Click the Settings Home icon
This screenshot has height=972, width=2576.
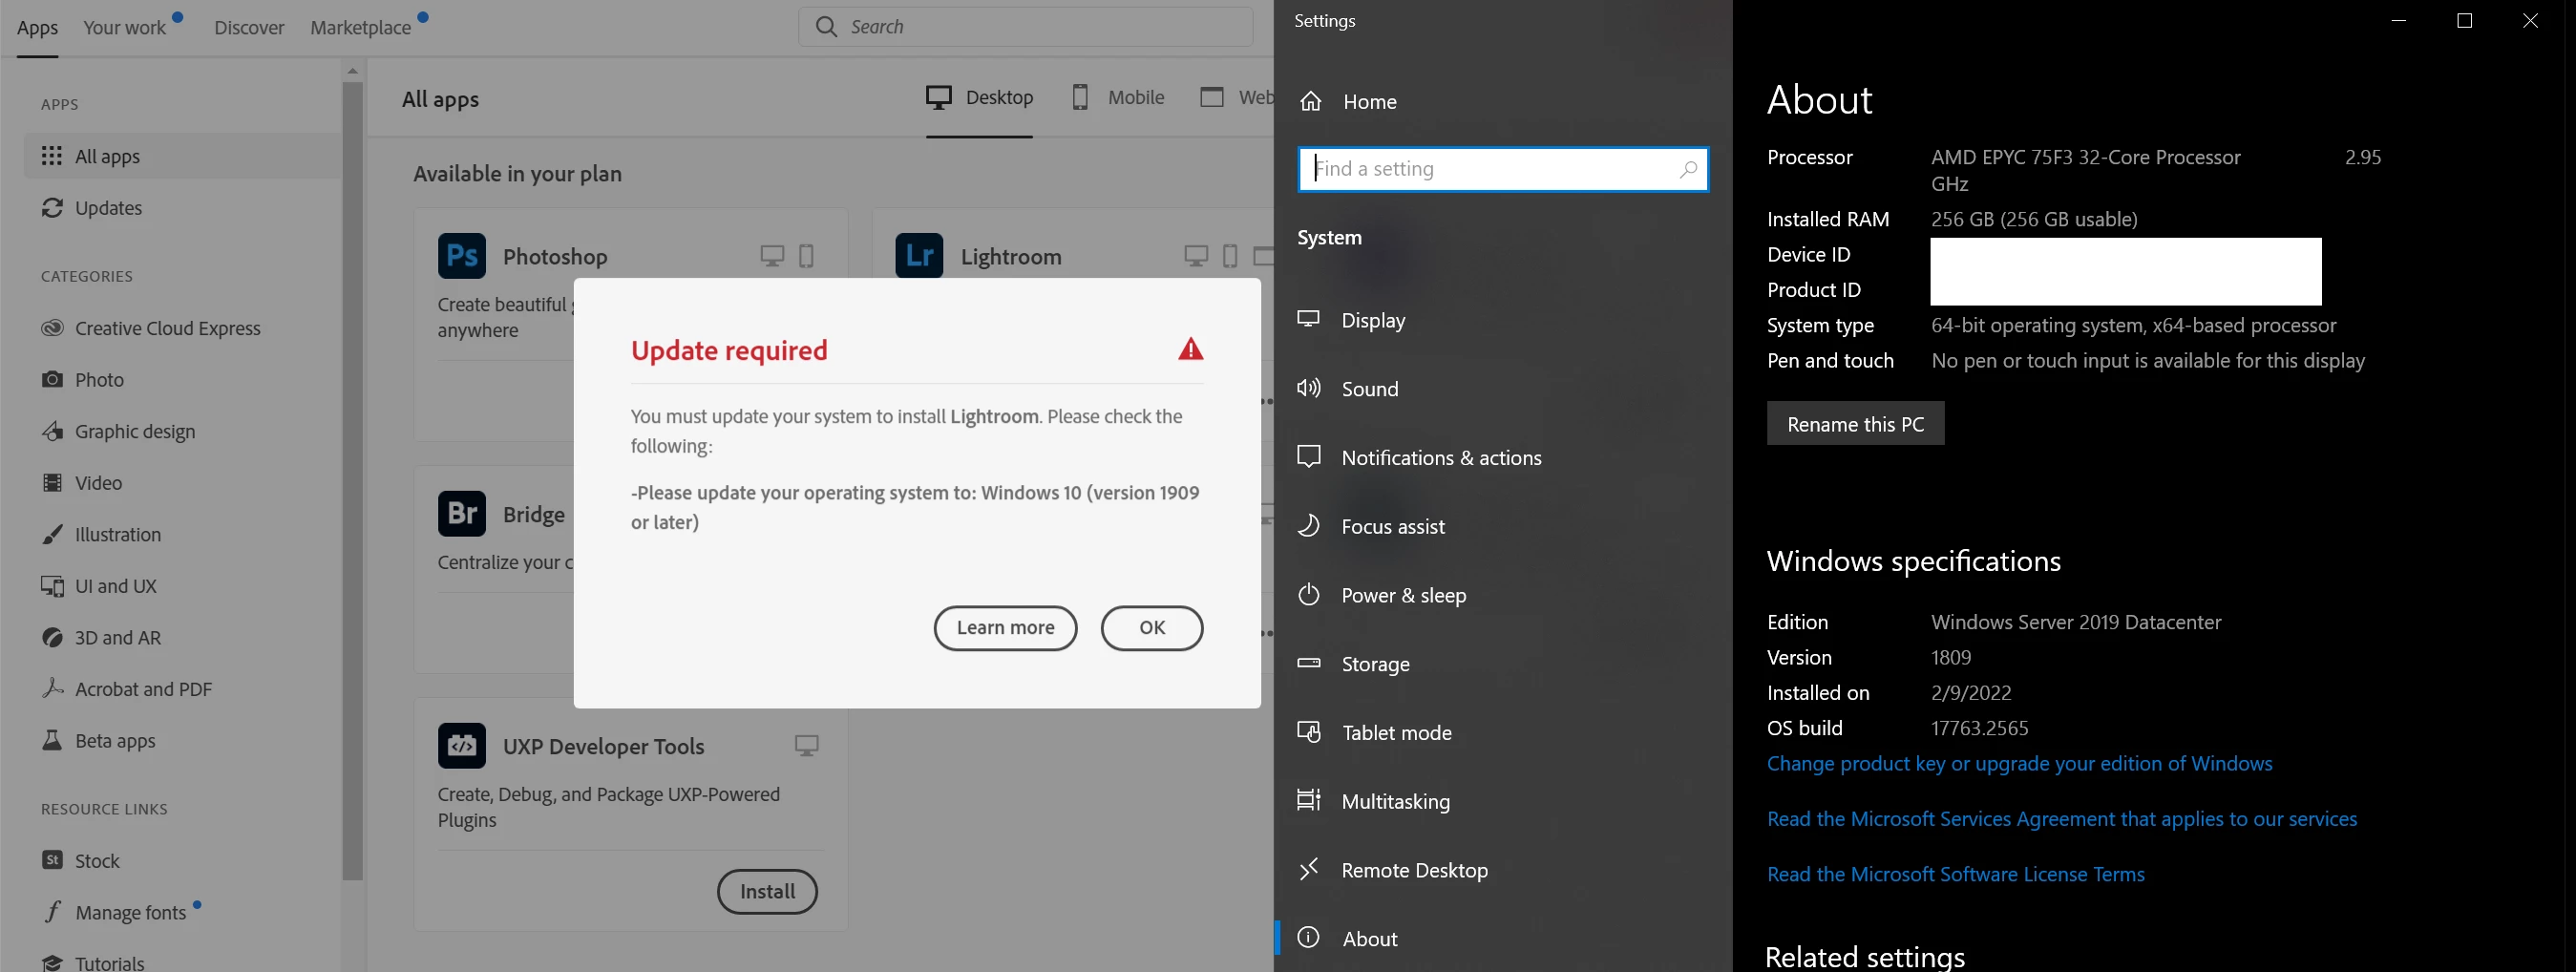pyautogui.click(x=1310, y=101)
